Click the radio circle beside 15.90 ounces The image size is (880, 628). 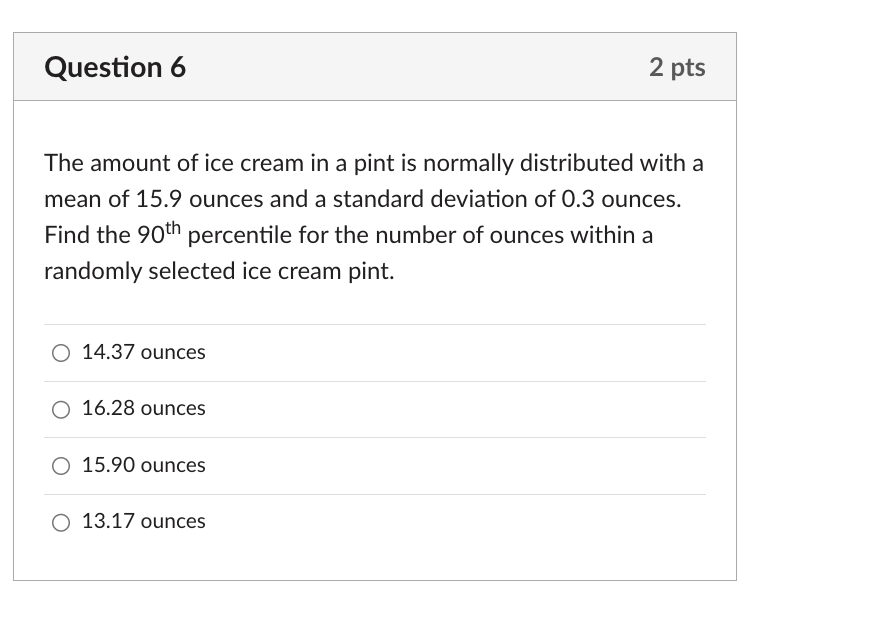click(61, 465)
